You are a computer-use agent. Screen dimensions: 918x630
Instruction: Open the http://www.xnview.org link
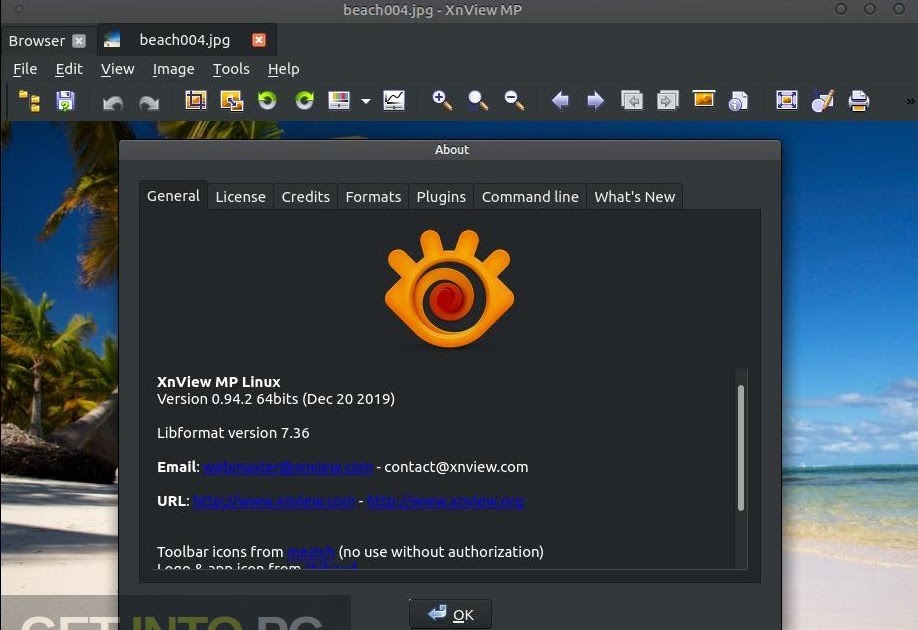445,501
